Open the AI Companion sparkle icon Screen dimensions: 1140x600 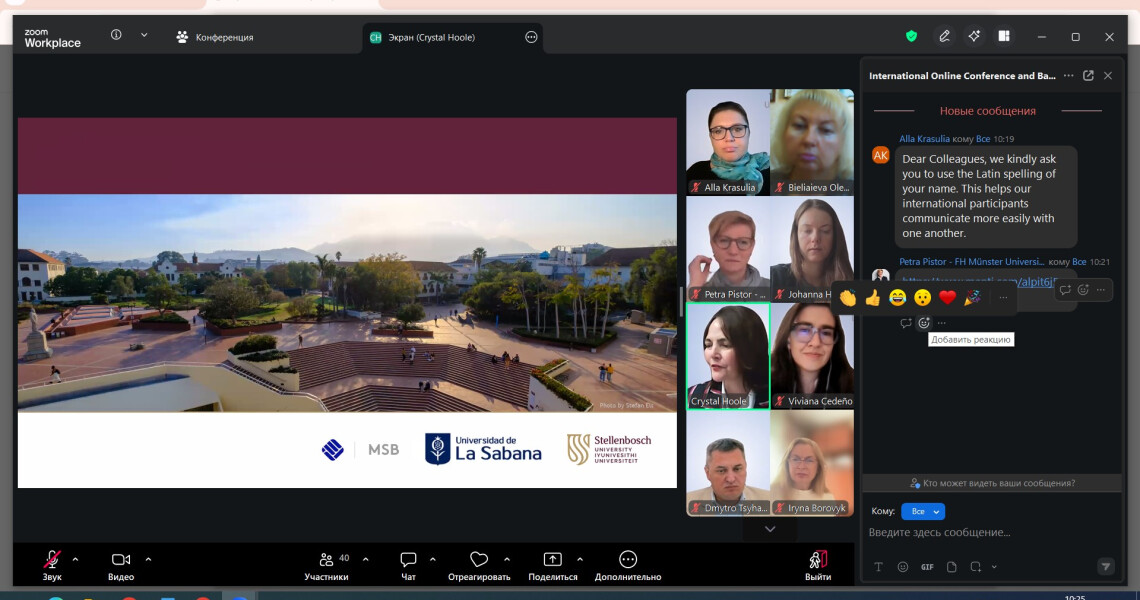tap(974, 36)
